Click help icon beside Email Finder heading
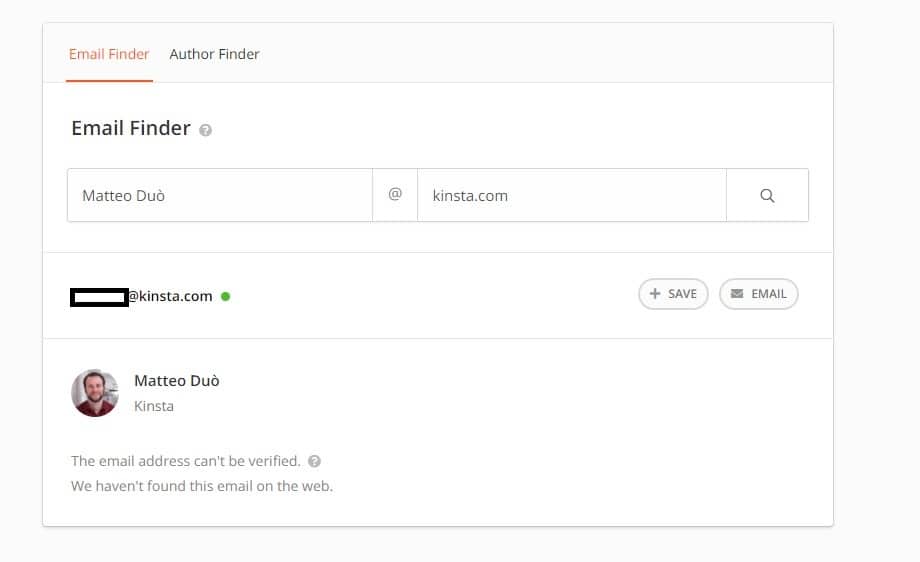This screenshot has height=562, width=920. (x=205, y=130)
